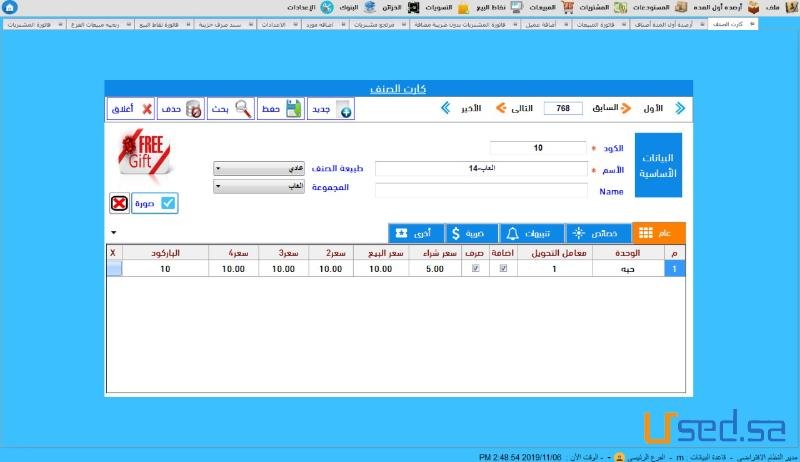Screen dimensions: 800x462
Task: Click the record number field showing 768
Action: tap(563, 108)
